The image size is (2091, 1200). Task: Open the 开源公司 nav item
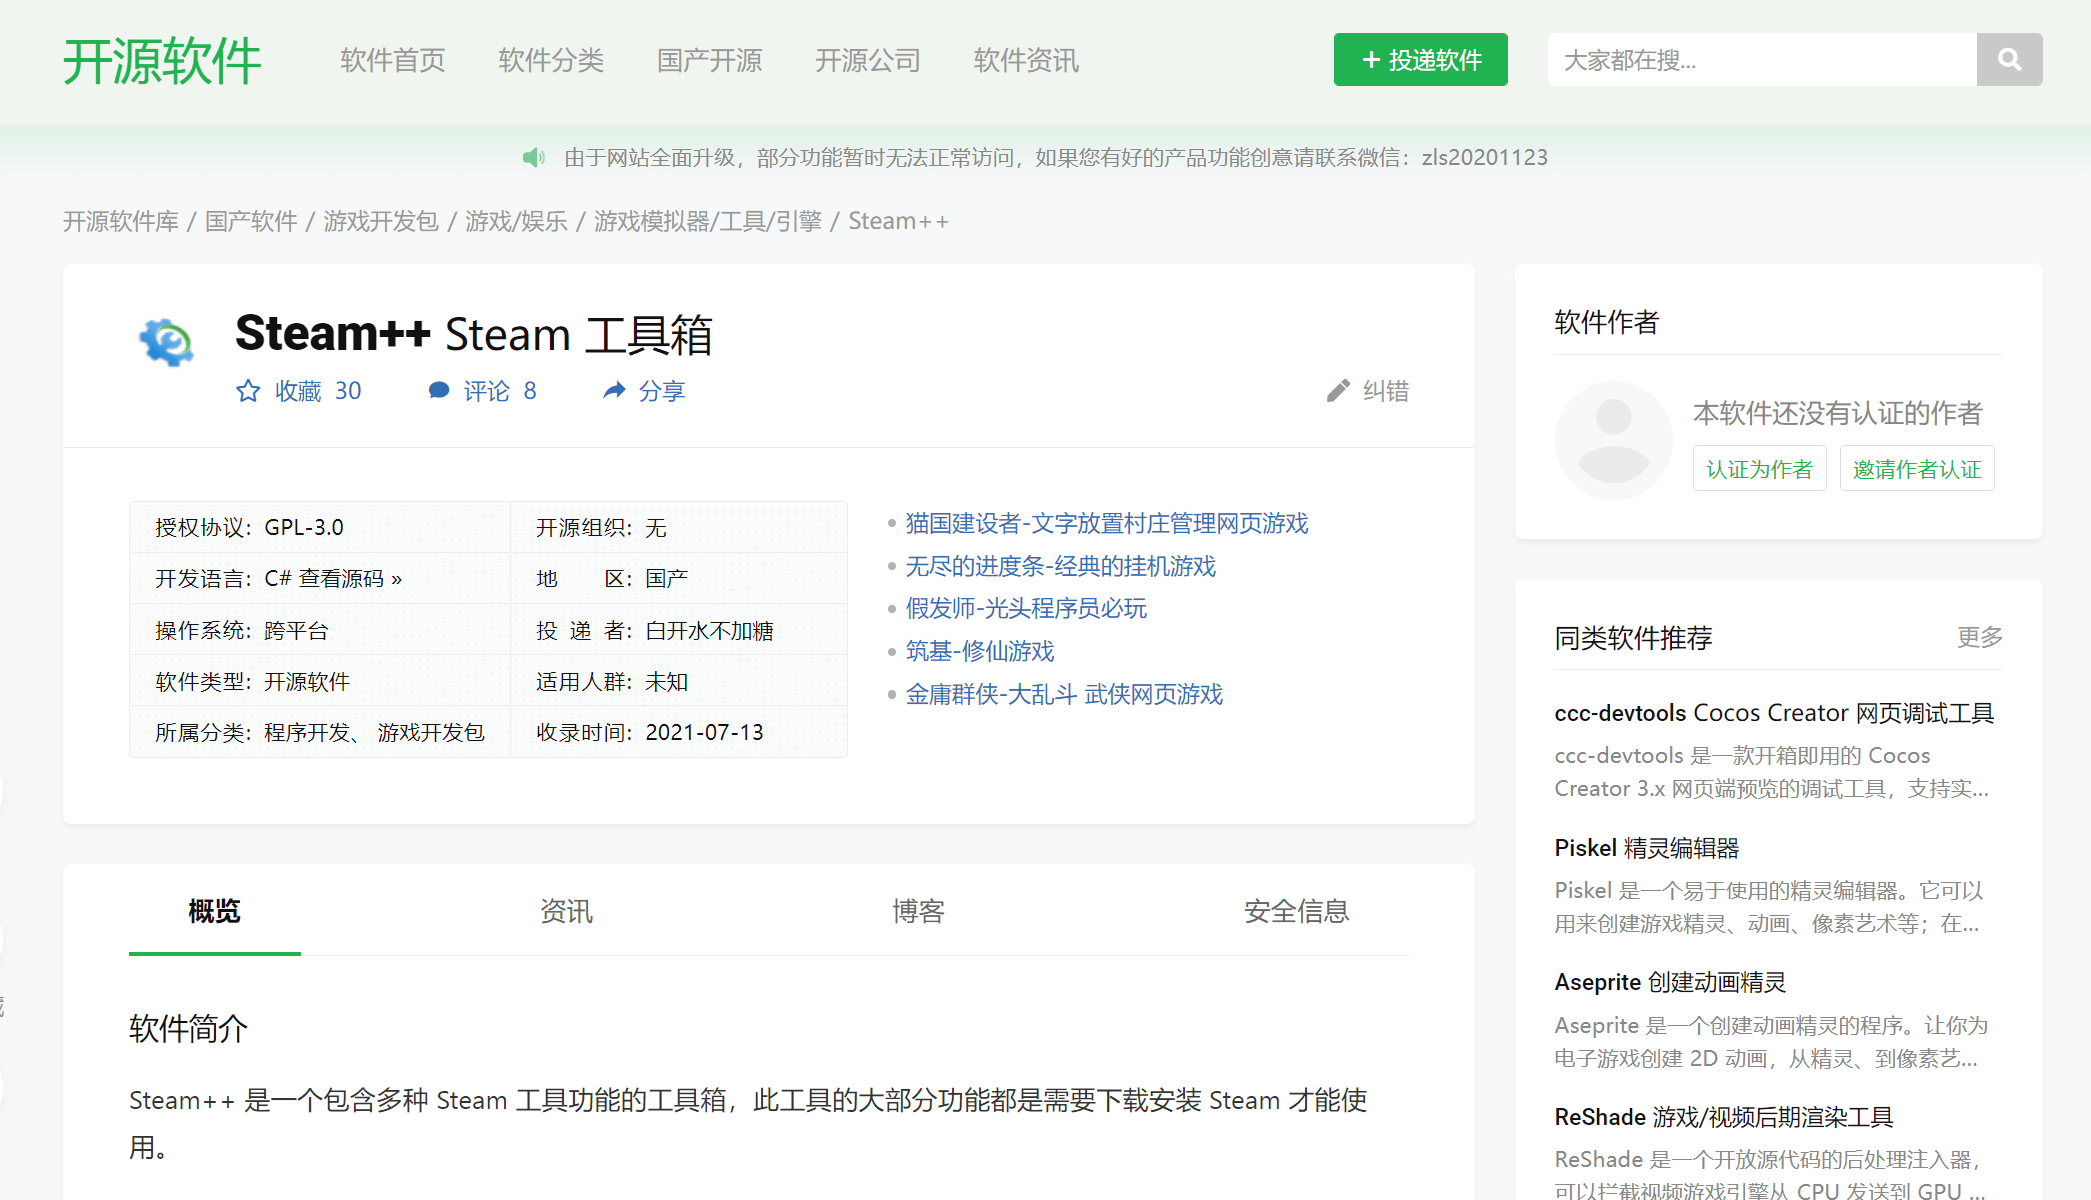click(x=868, y=61)
